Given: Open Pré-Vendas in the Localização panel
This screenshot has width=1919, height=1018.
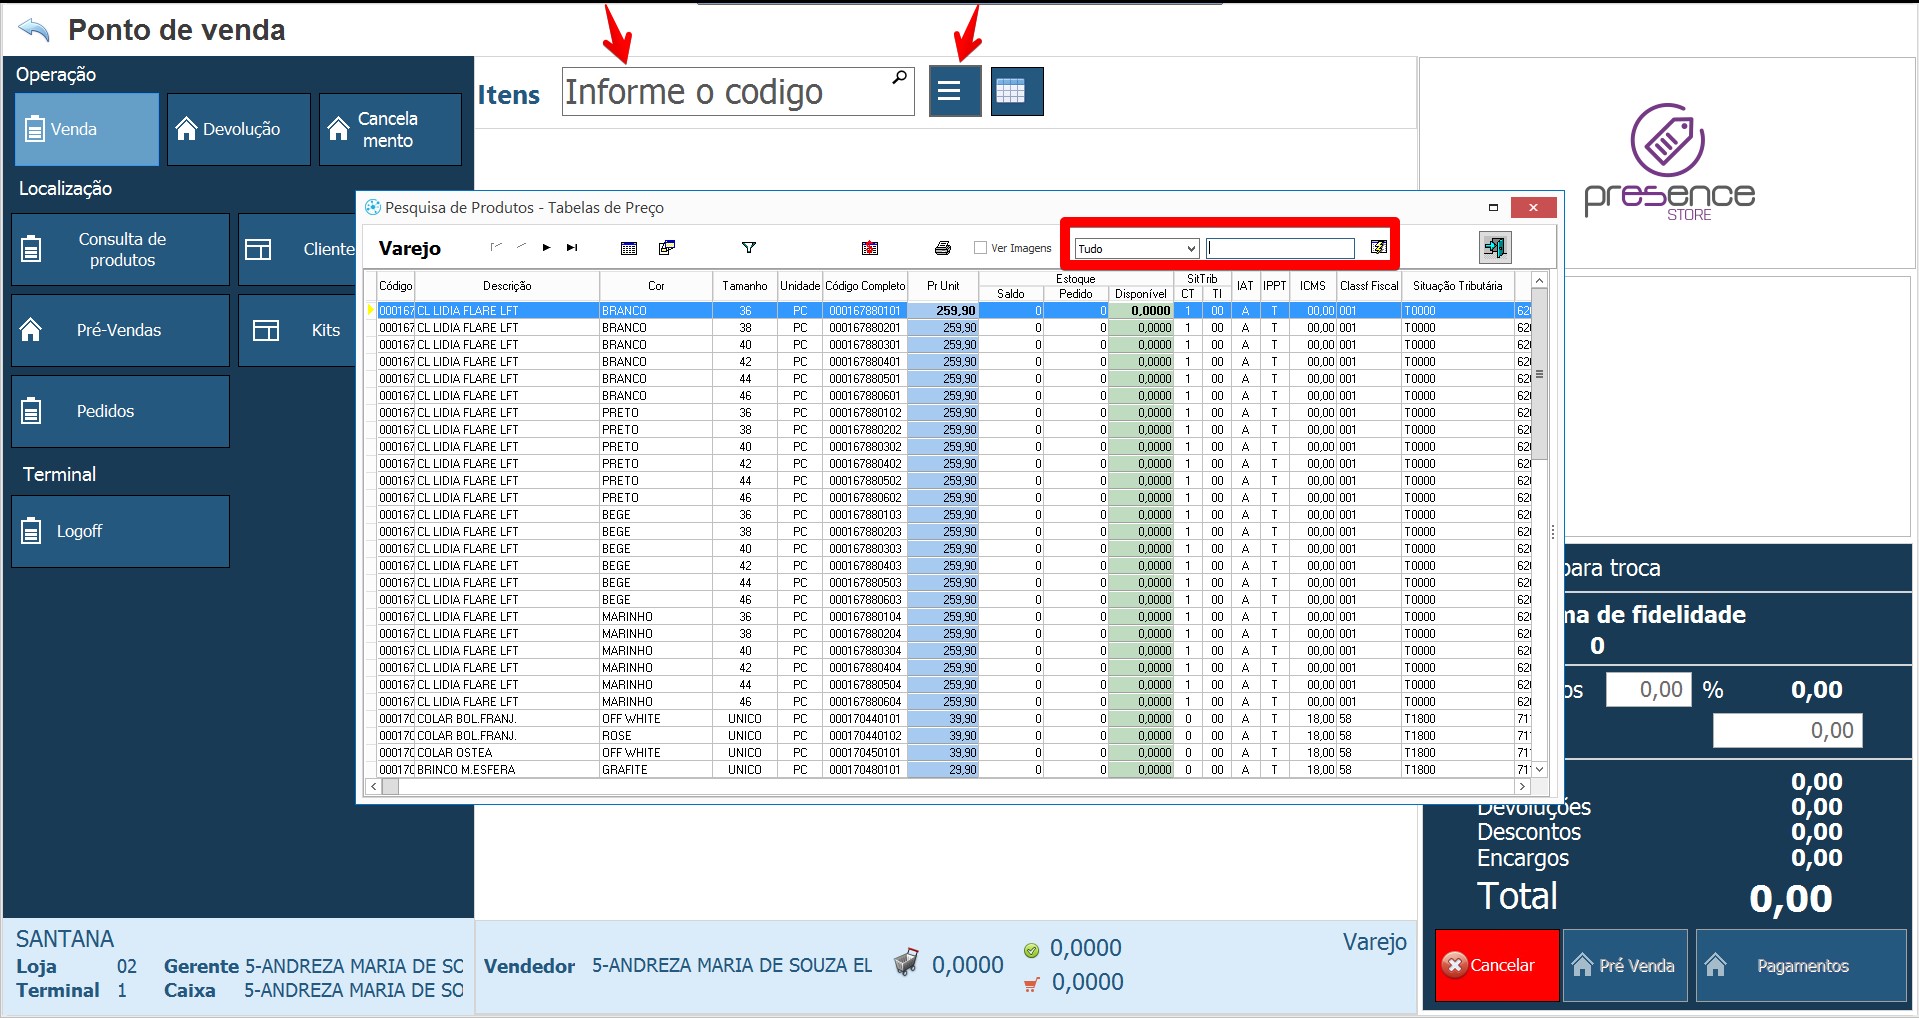Looking at the screenshot, I should (x=121, y=330).
